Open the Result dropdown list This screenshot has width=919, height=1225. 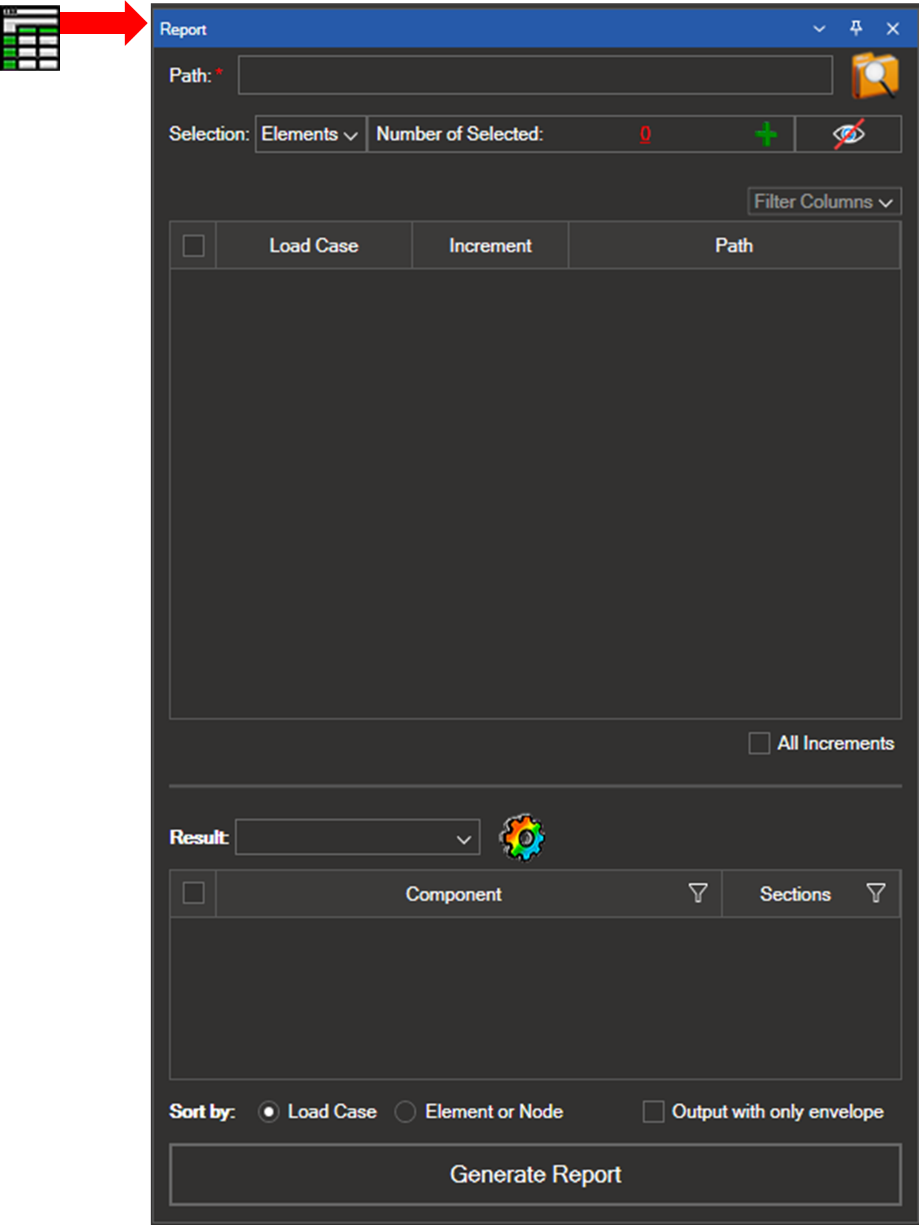[x=357, y=838]
